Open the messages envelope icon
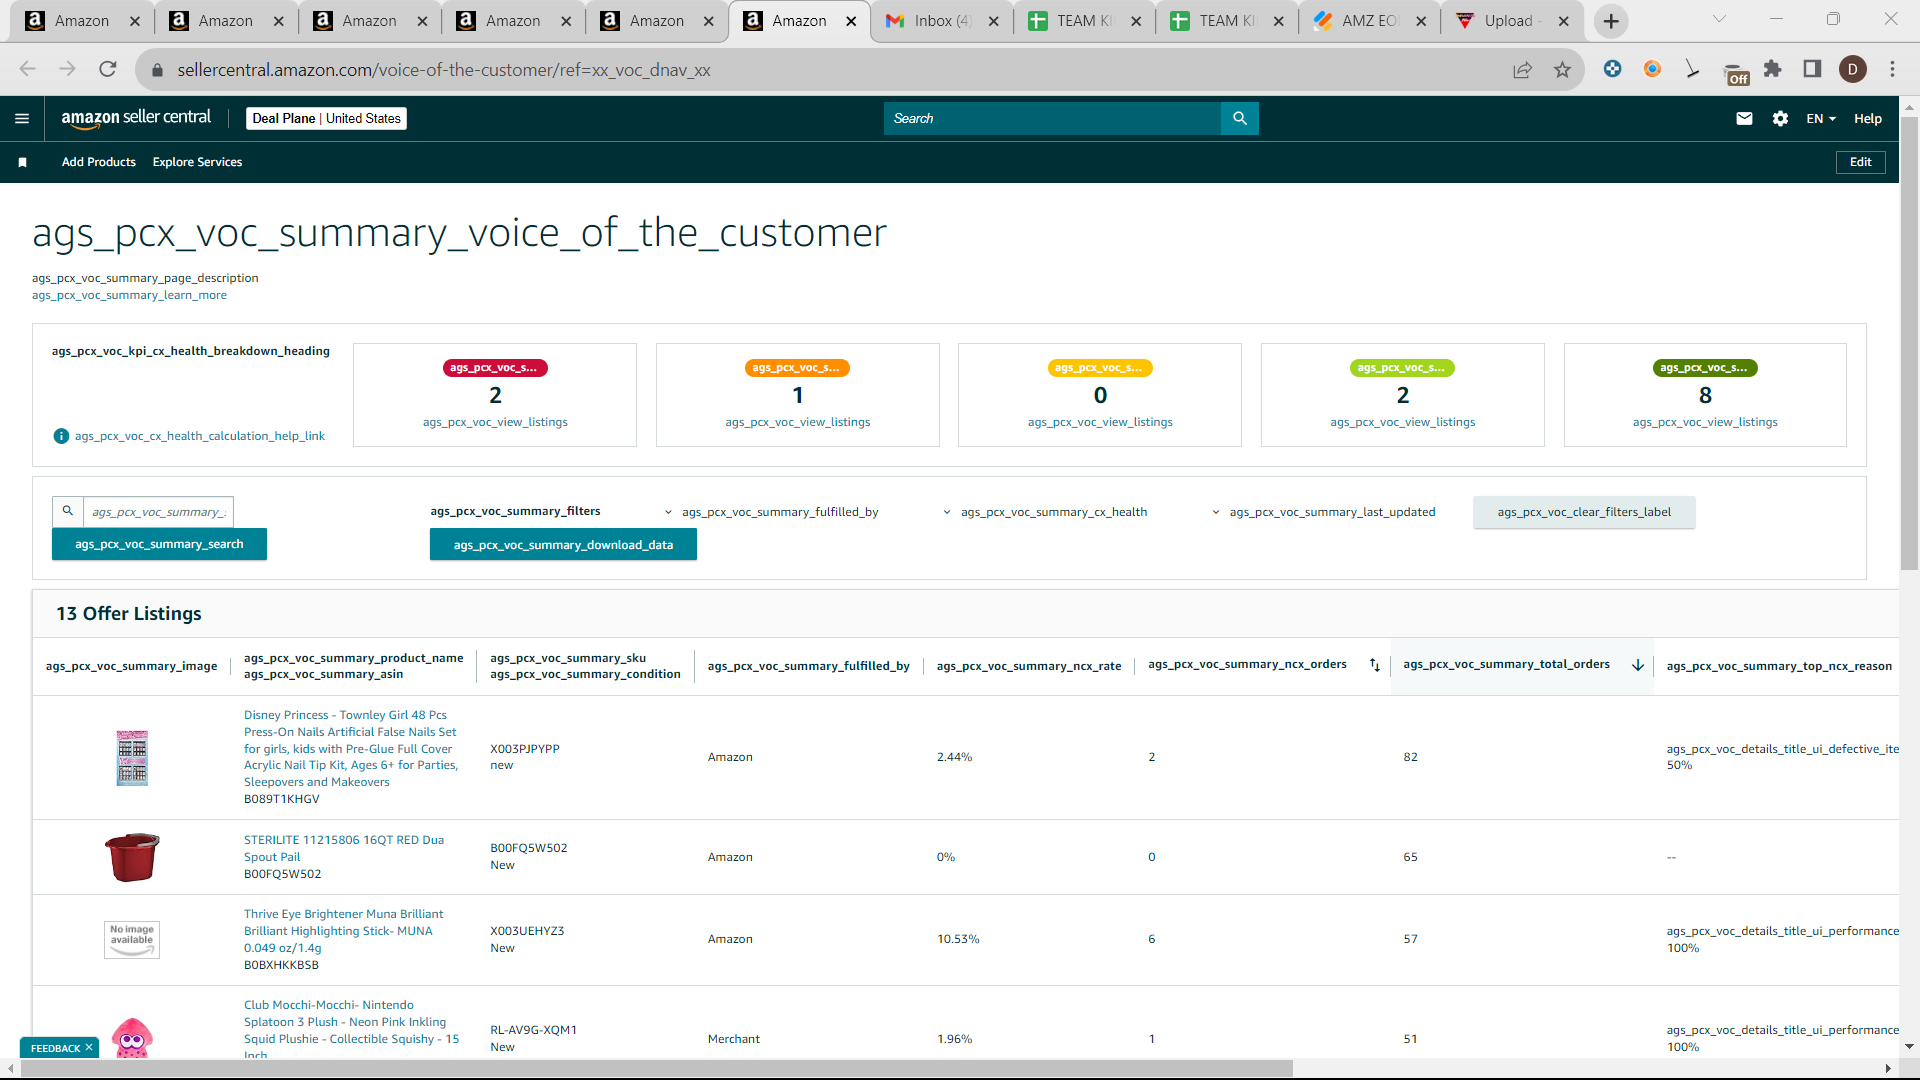 coord(1744,118)
